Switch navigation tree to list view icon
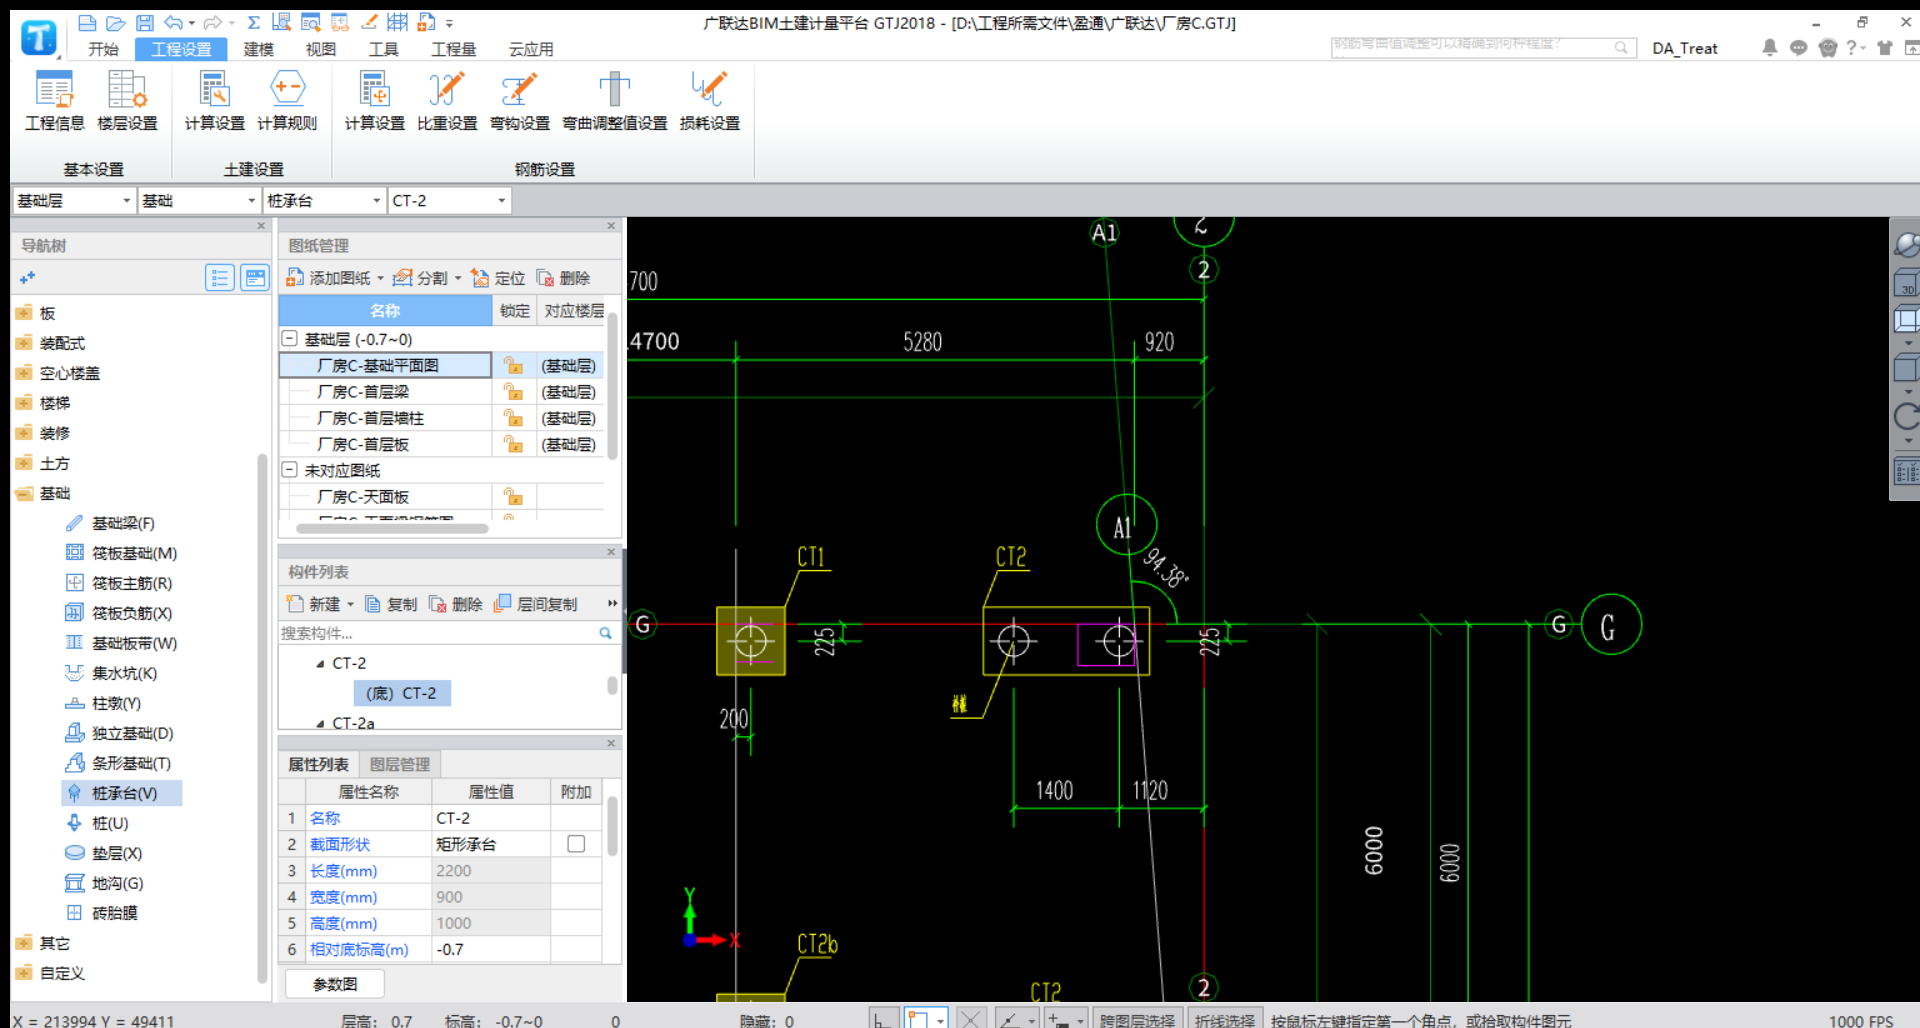Screen dimensions: 1920x1028 point(220,277)
